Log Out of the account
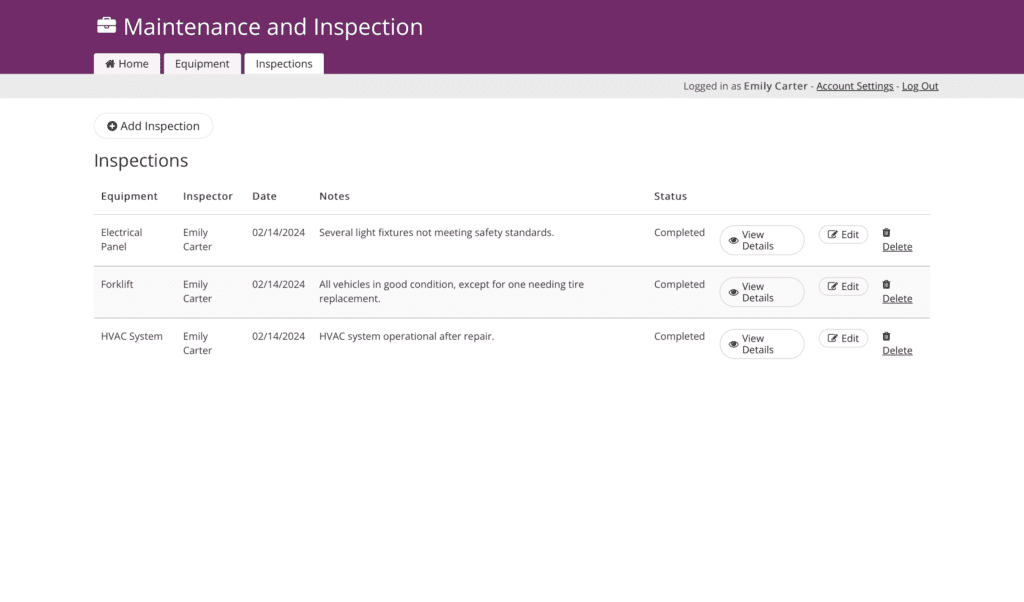This screenshot has width=1024, height=602. click(x=920, y=86)
